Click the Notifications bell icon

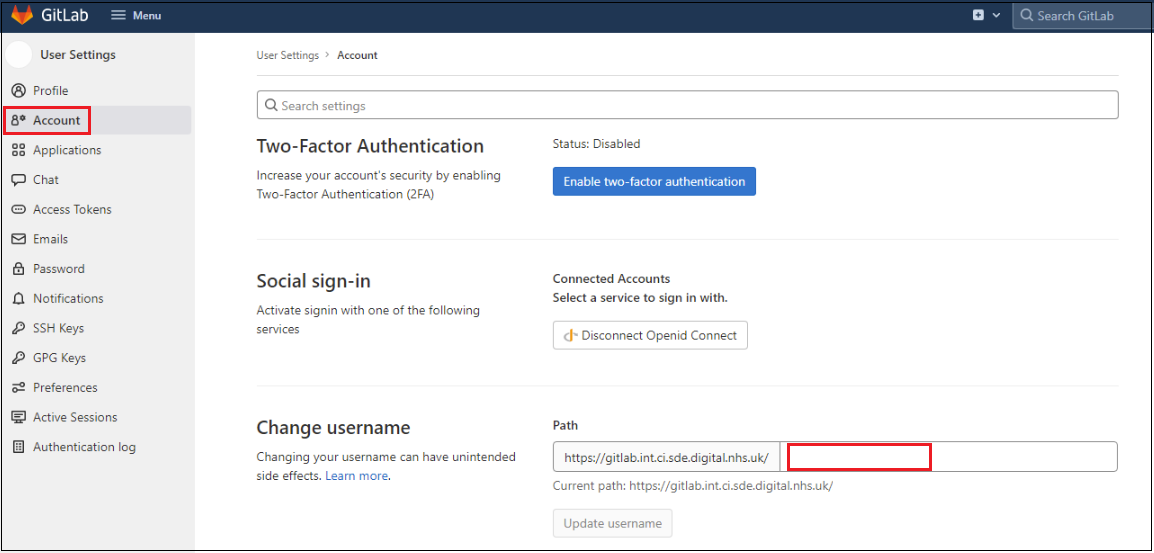tap(19, 298)
